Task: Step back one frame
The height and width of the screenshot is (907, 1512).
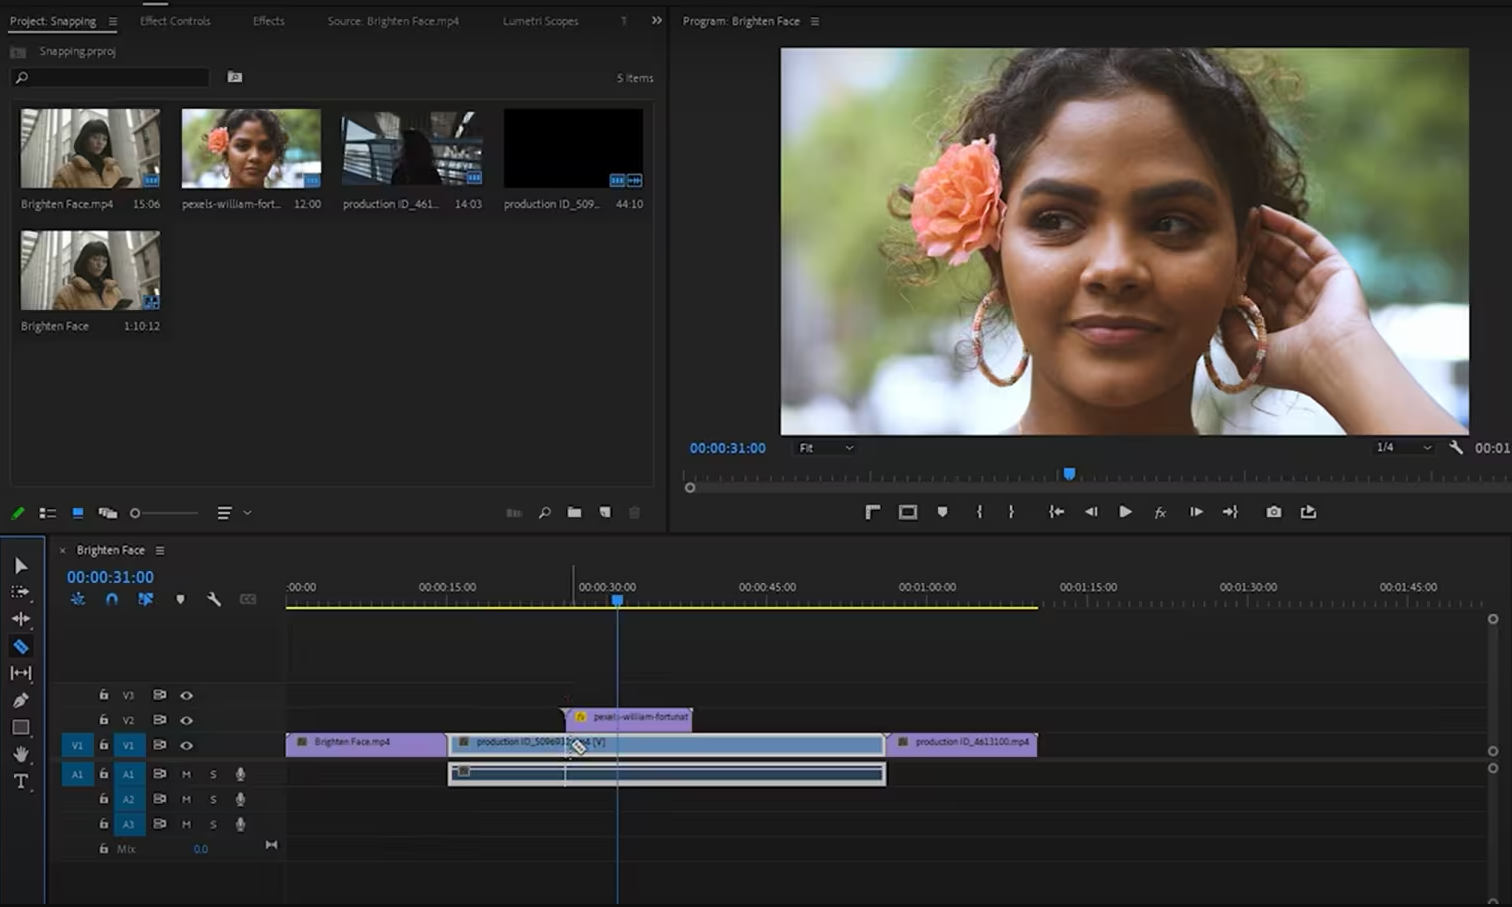Action: point(1091,512)
